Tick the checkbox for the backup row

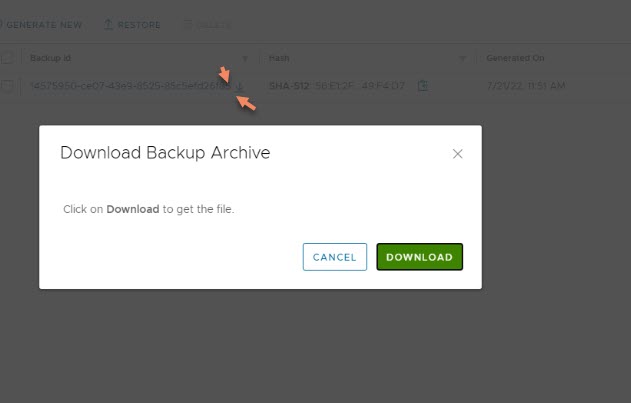pyautogui.click(x=7, y=85)
